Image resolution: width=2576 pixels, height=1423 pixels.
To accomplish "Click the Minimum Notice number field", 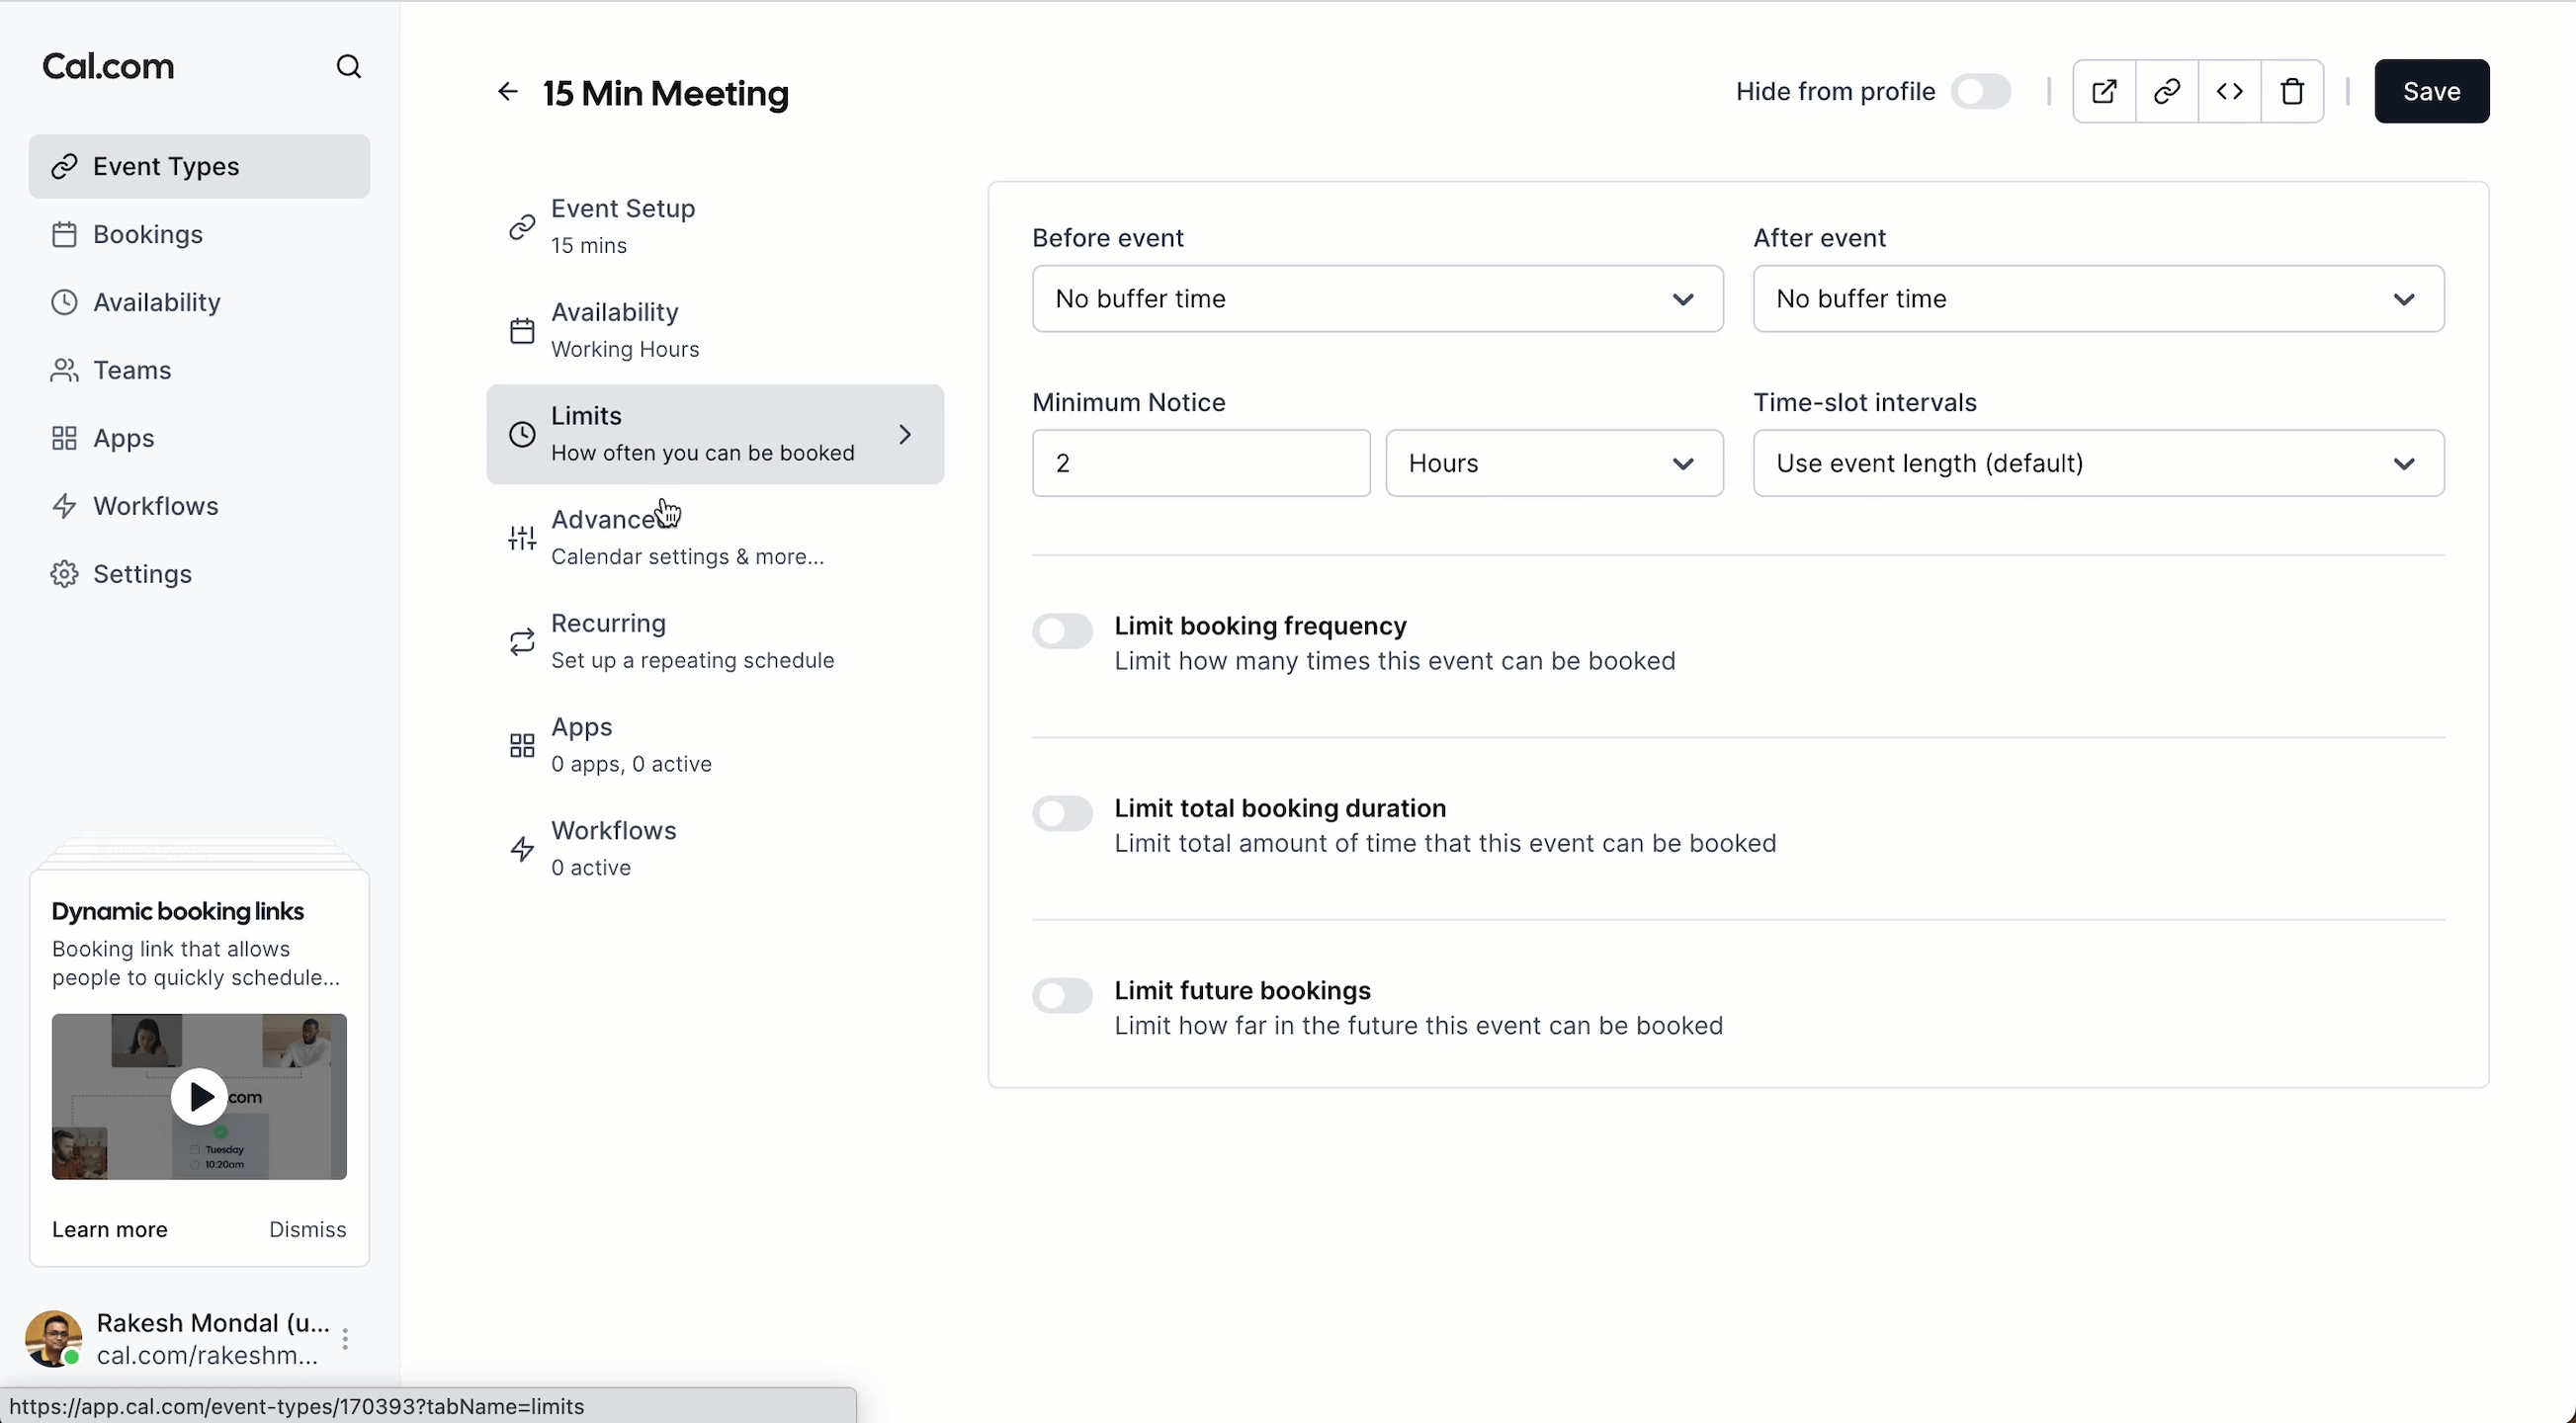I will (x=1200, y=463).
